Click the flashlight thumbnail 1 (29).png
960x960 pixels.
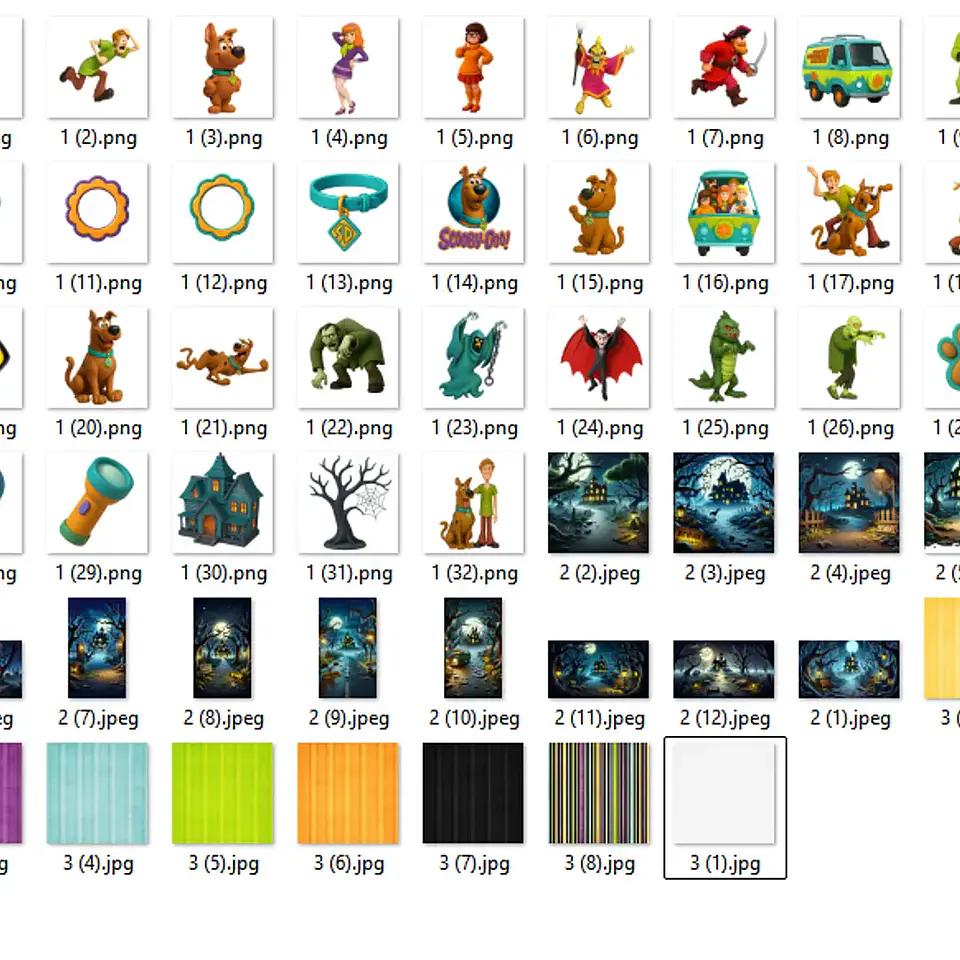tap(97, 503)
